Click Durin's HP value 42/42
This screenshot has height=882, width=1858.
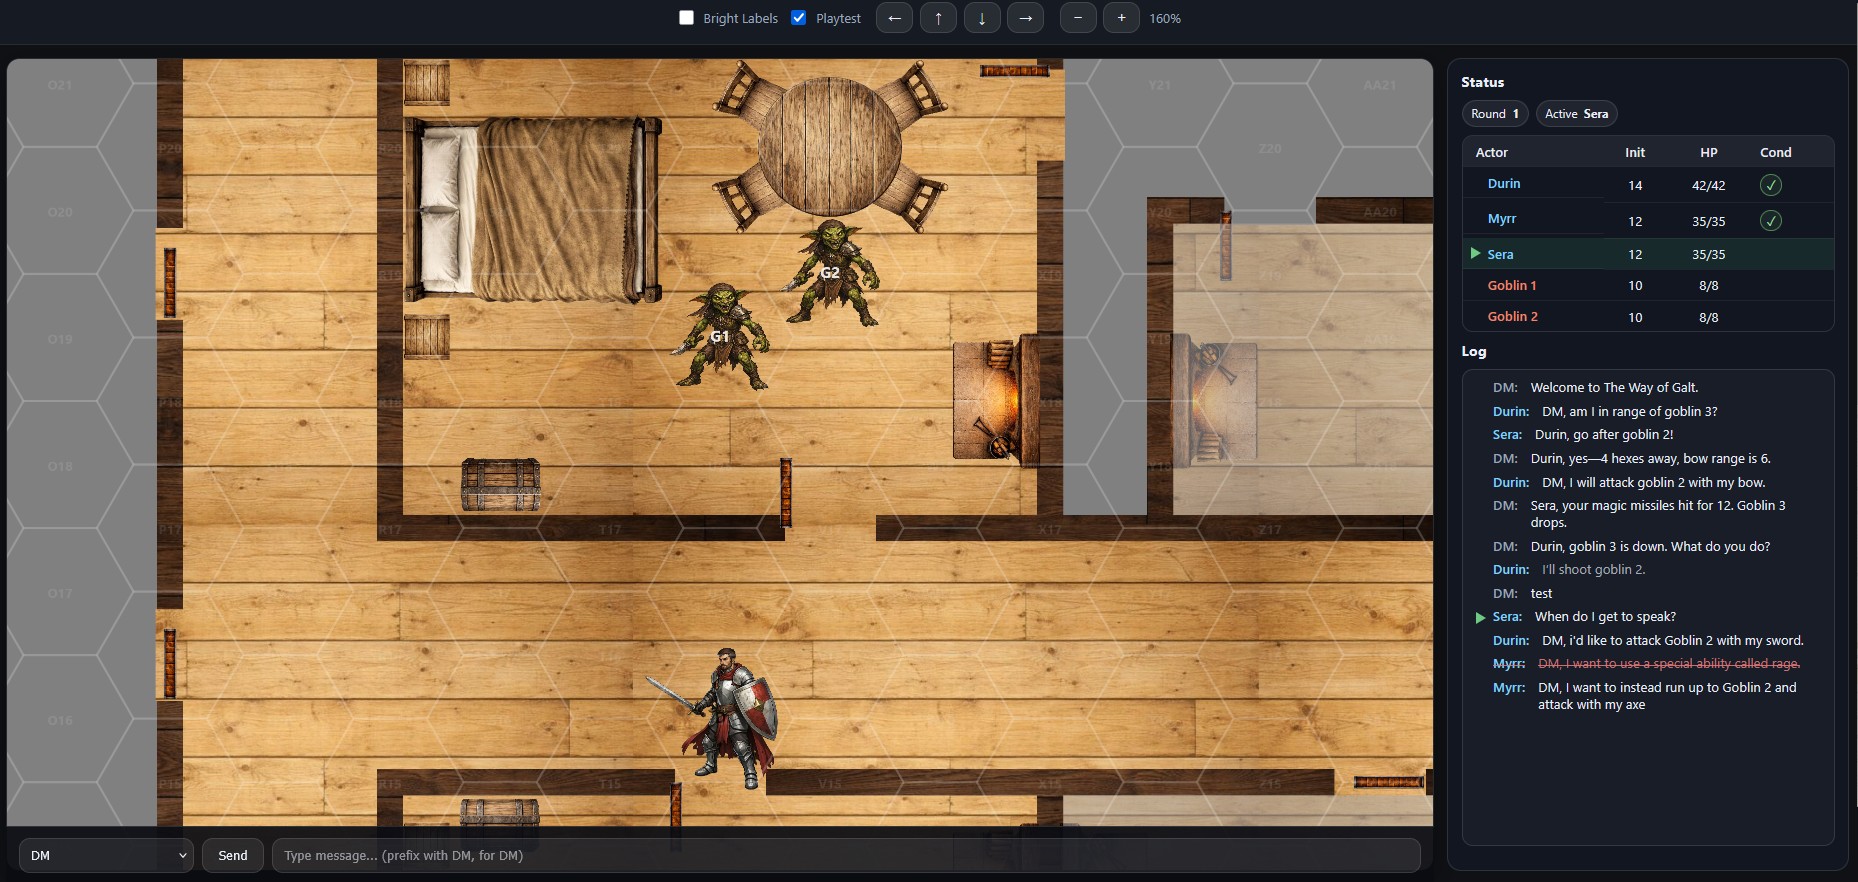coord(1709,186)
